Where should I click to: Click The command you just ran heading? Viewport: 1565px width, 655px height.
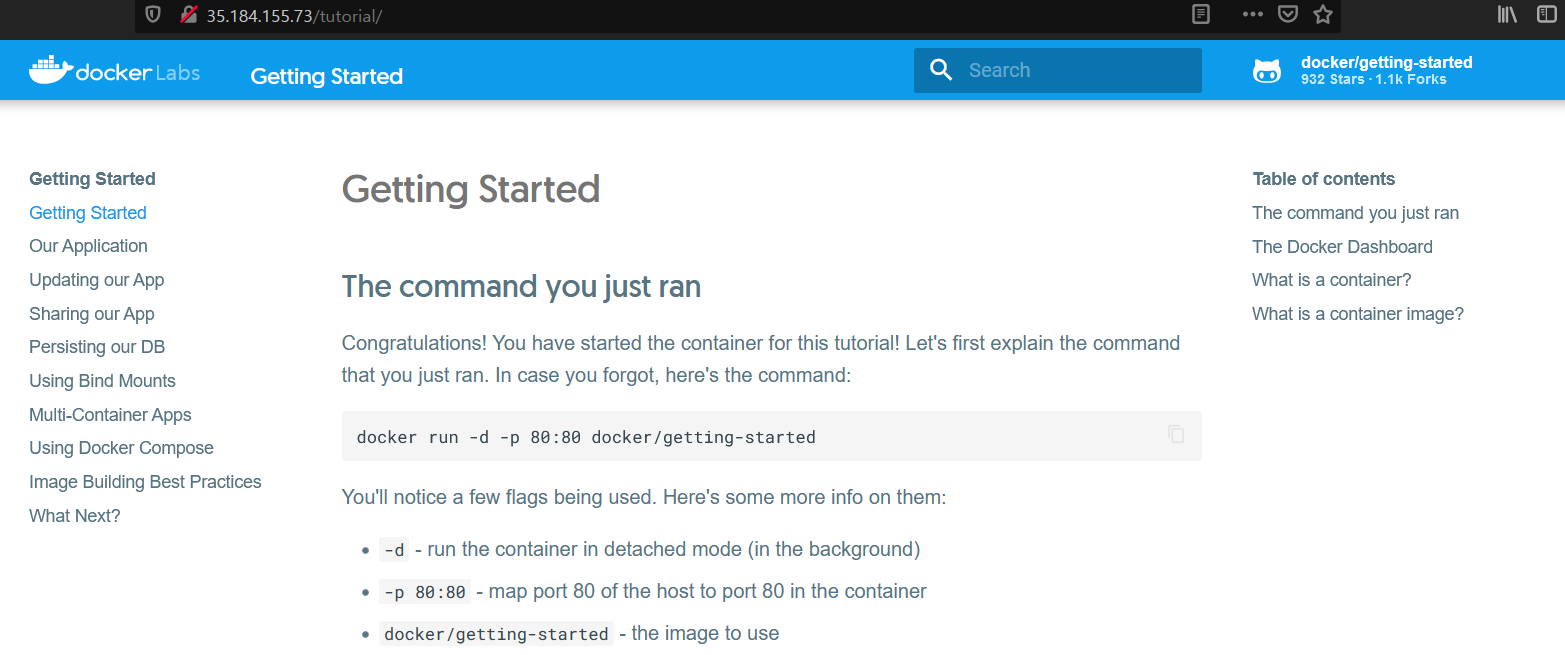point(521,287)
